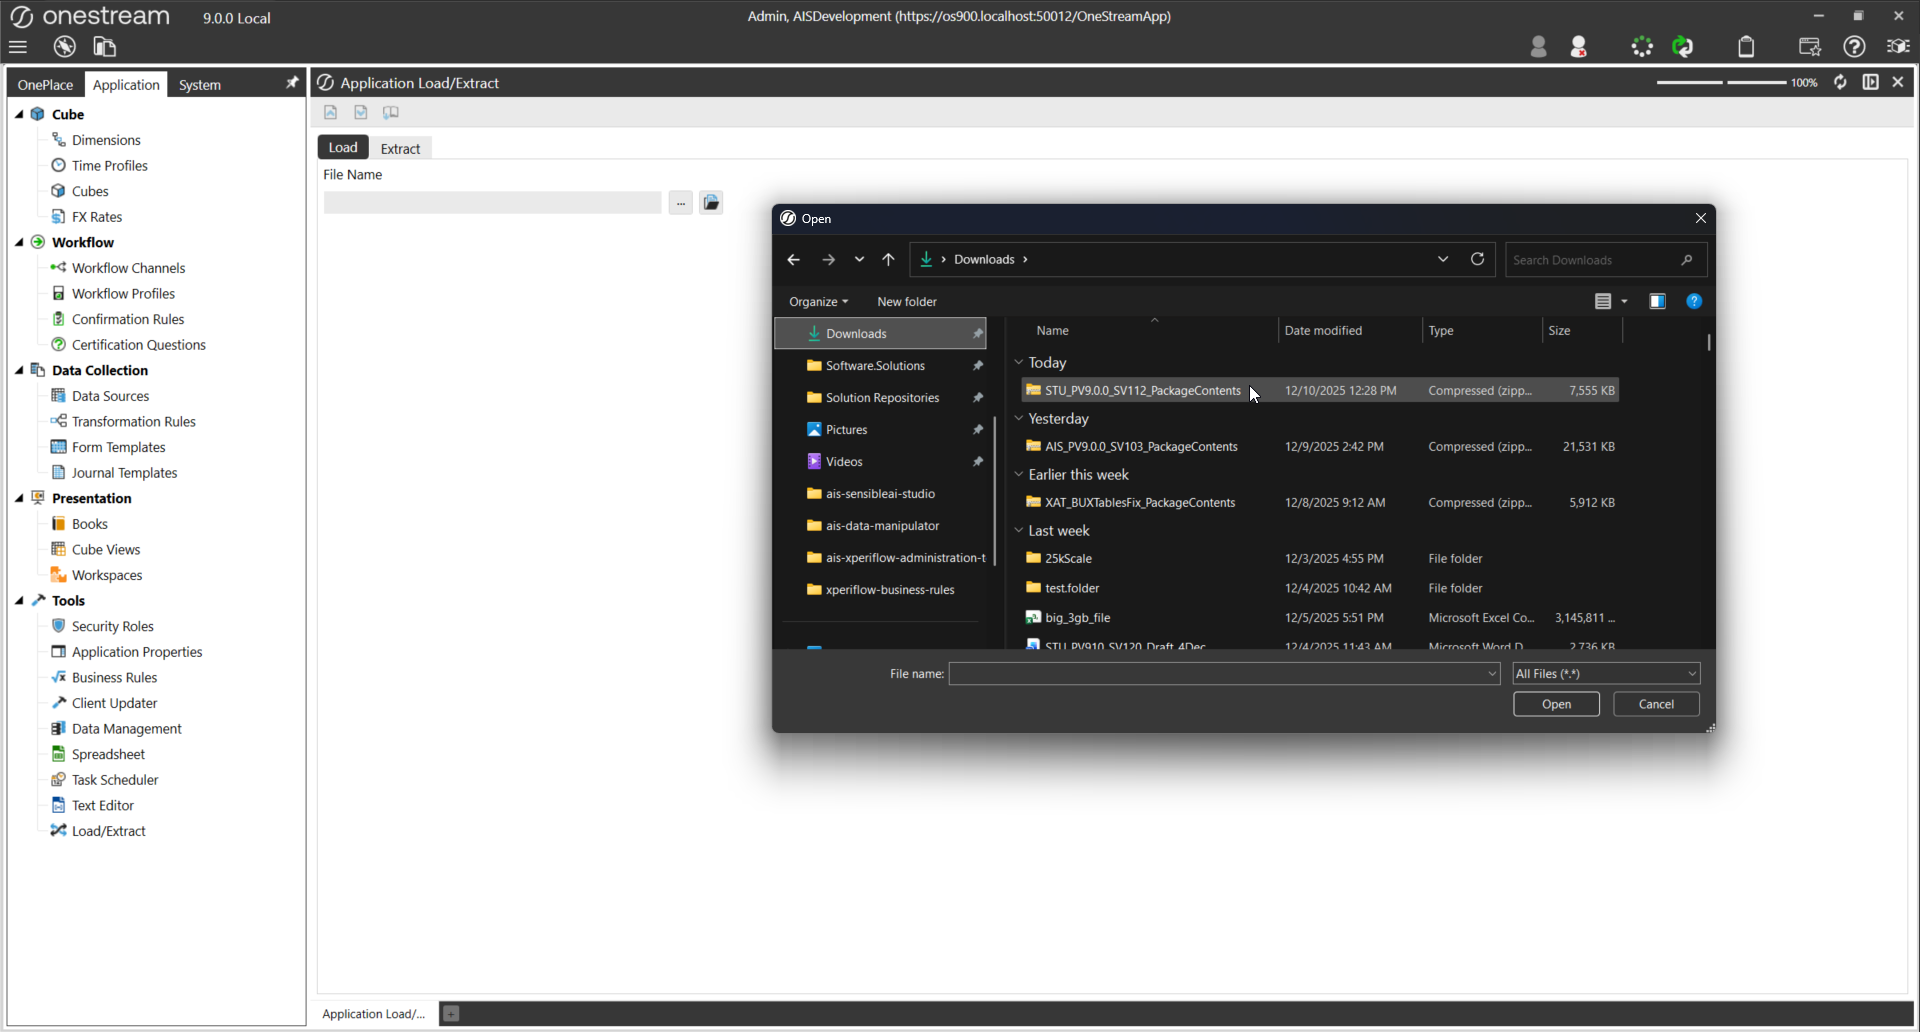
Task: Click the folder browse icon next to File Name
Action: point(711,202)
